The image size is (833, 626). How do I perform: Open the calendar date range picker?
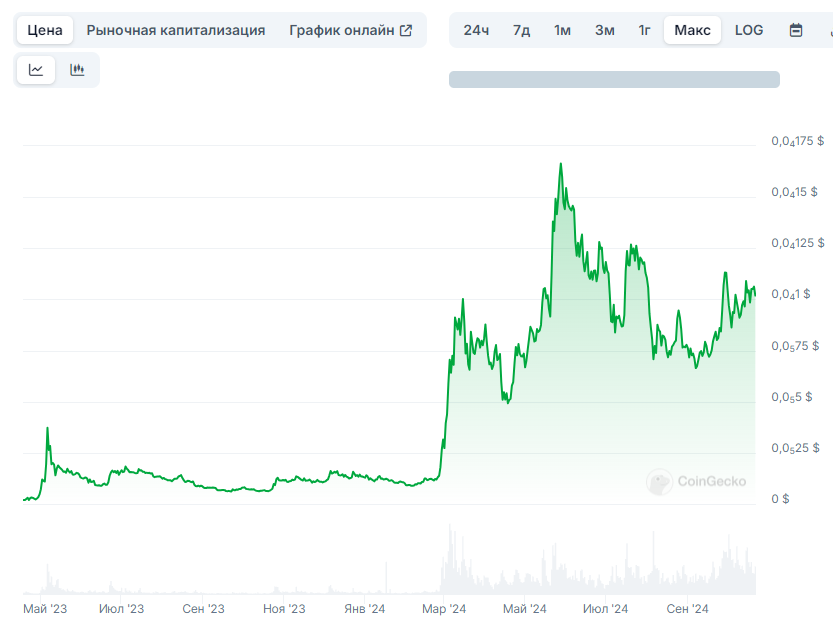click(796, 30)
